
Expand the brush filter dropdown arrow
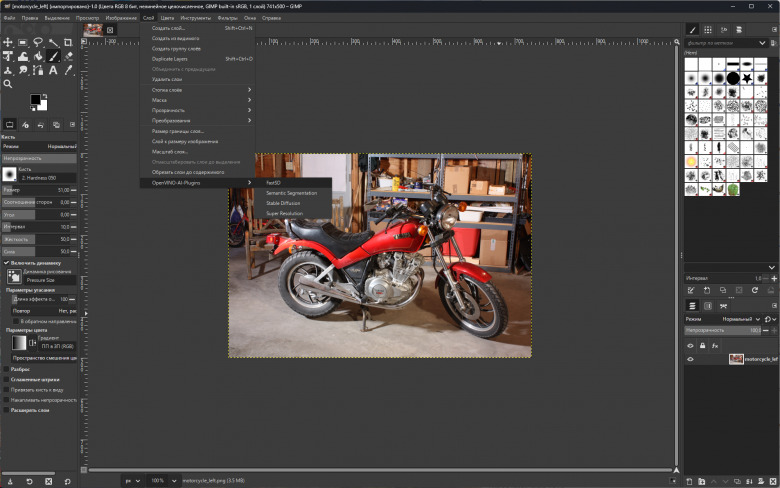click(x=762, y=43)
